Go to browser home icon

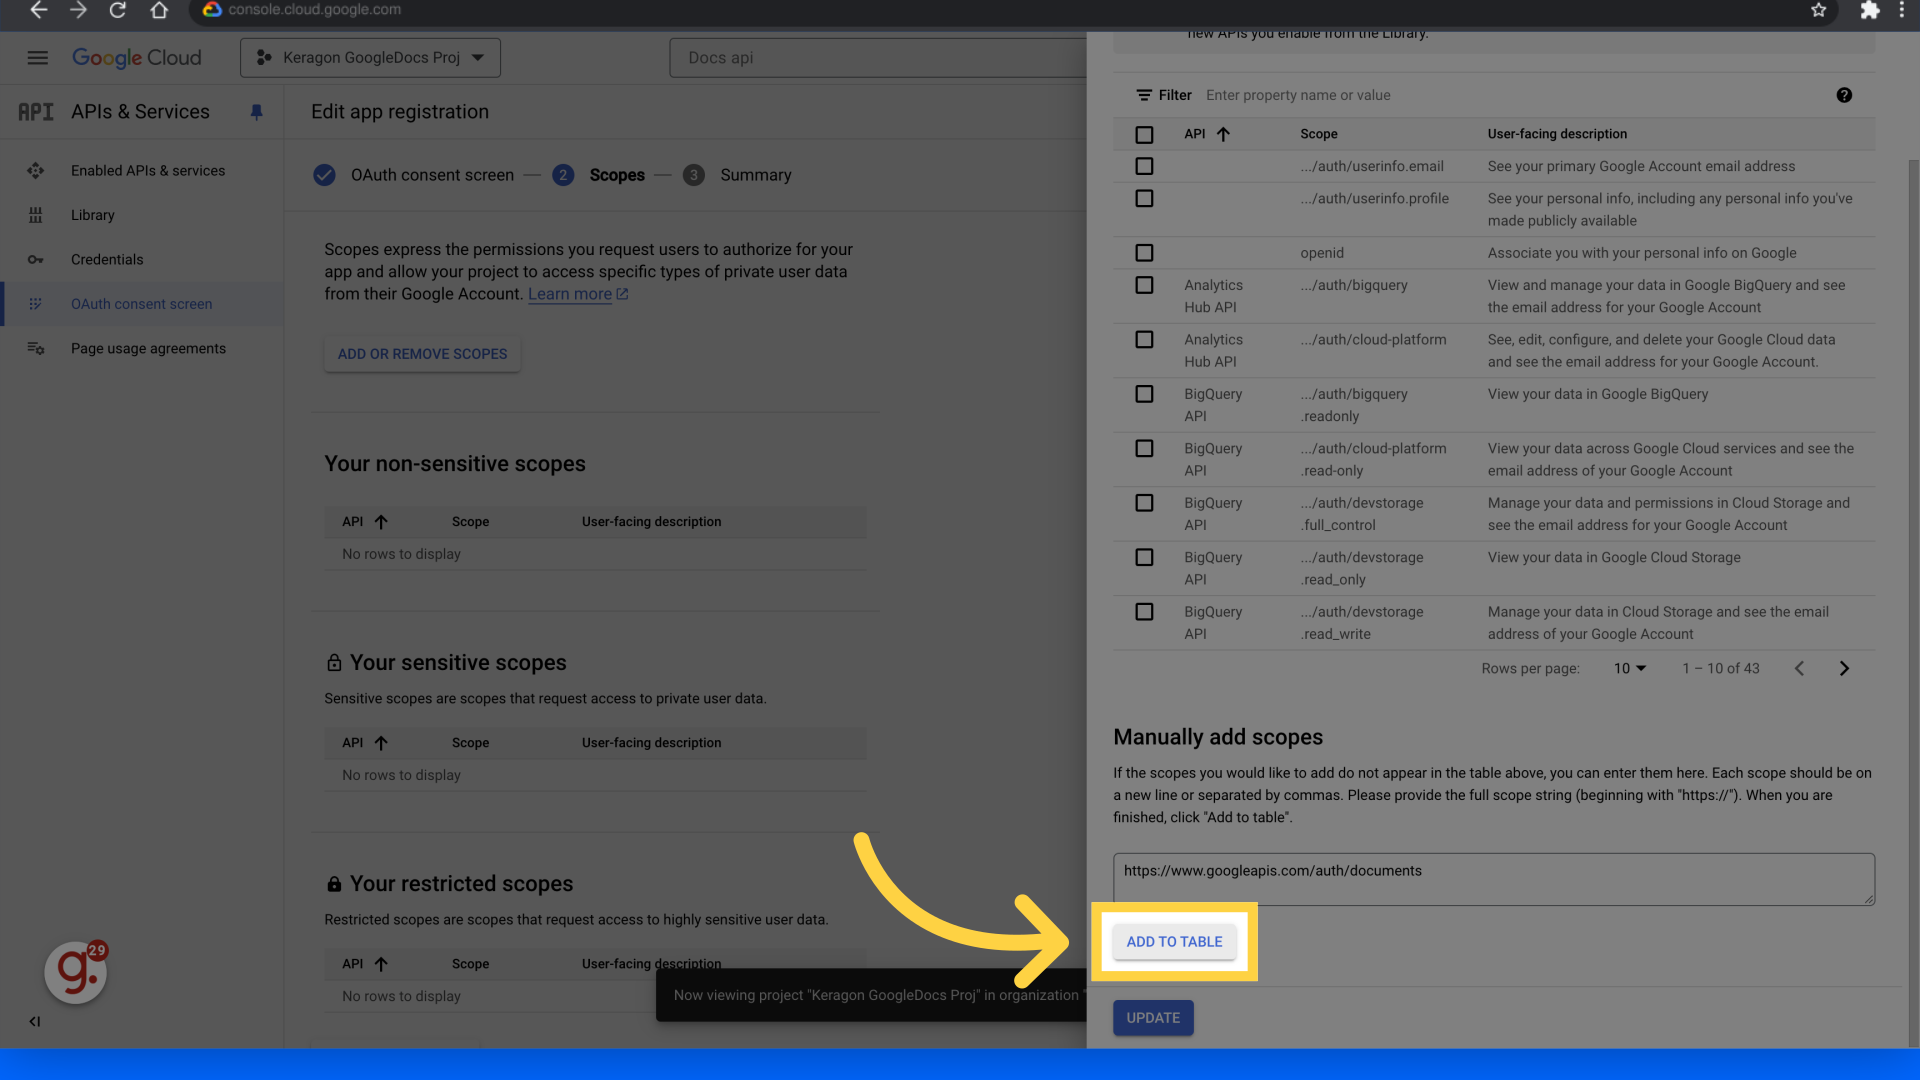[x=159, y=10]
